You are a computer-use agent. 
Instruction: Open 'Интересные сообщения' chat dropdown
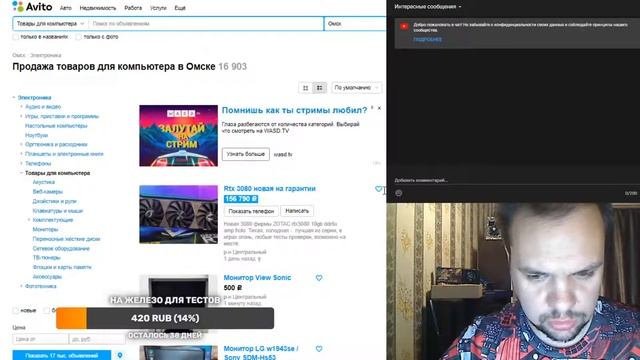pyautogui.click(x=427, y=7)
